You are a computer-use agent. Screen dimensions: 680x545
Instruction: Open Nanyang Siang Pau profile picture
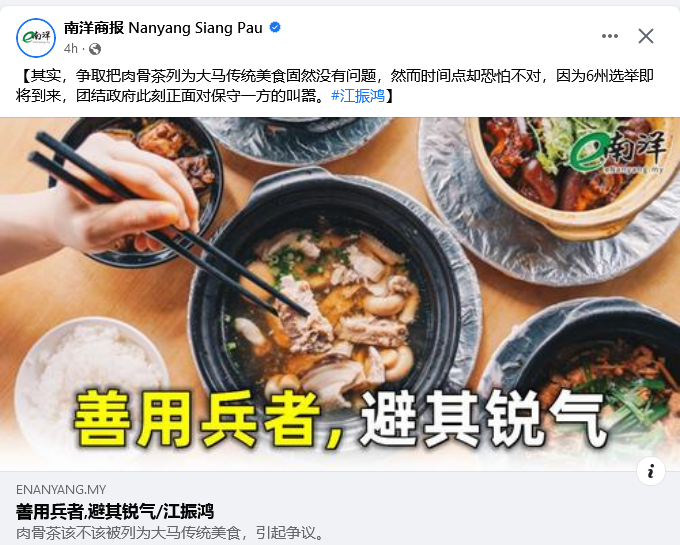pyautogui.click(x=36, y=38)
